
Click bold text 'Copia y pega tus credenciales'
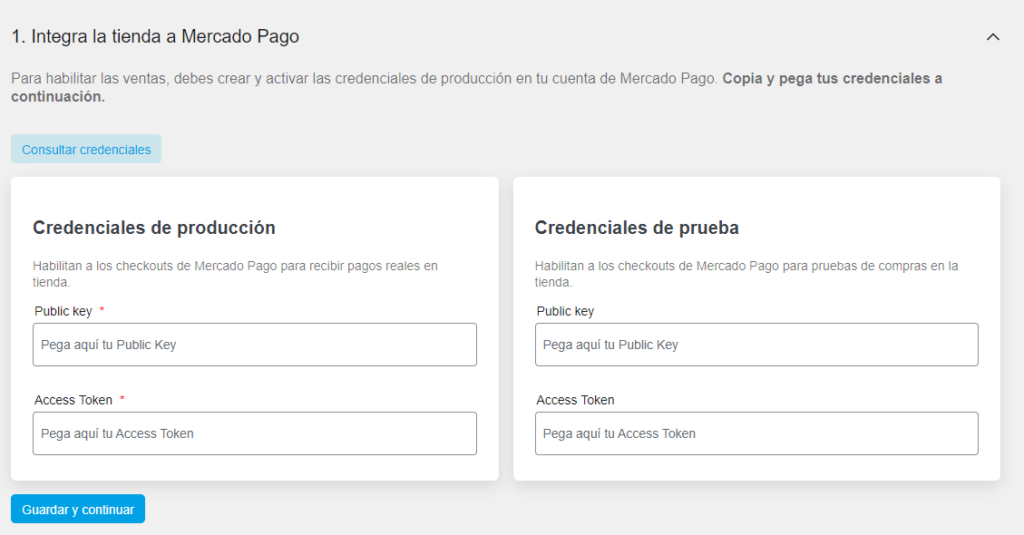click(826, 78)
